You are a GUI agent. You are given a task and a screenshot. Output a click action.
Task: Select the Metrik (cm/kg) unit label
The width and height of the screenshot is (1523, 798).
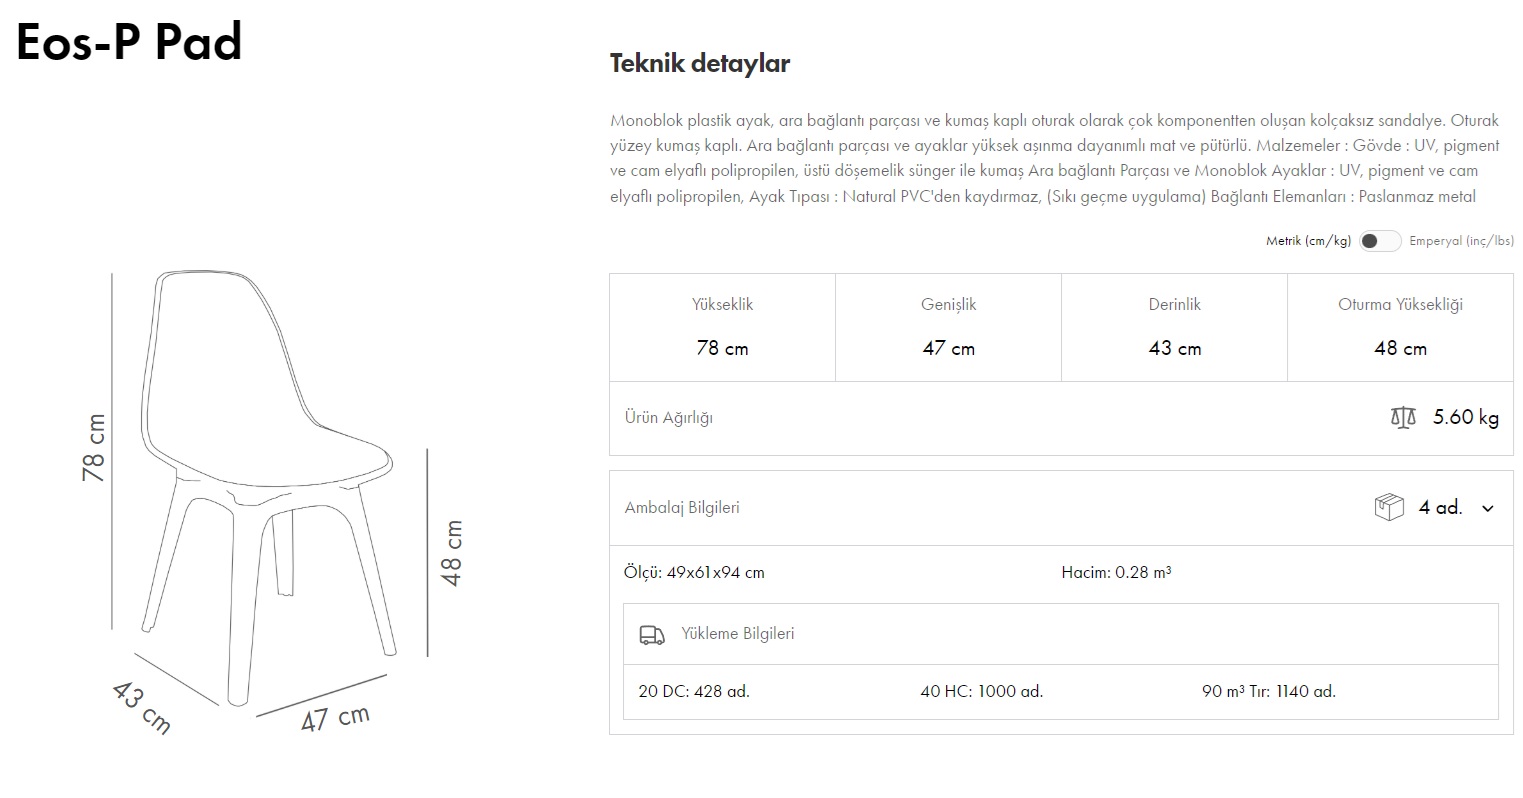click(x=1308, y=241)
